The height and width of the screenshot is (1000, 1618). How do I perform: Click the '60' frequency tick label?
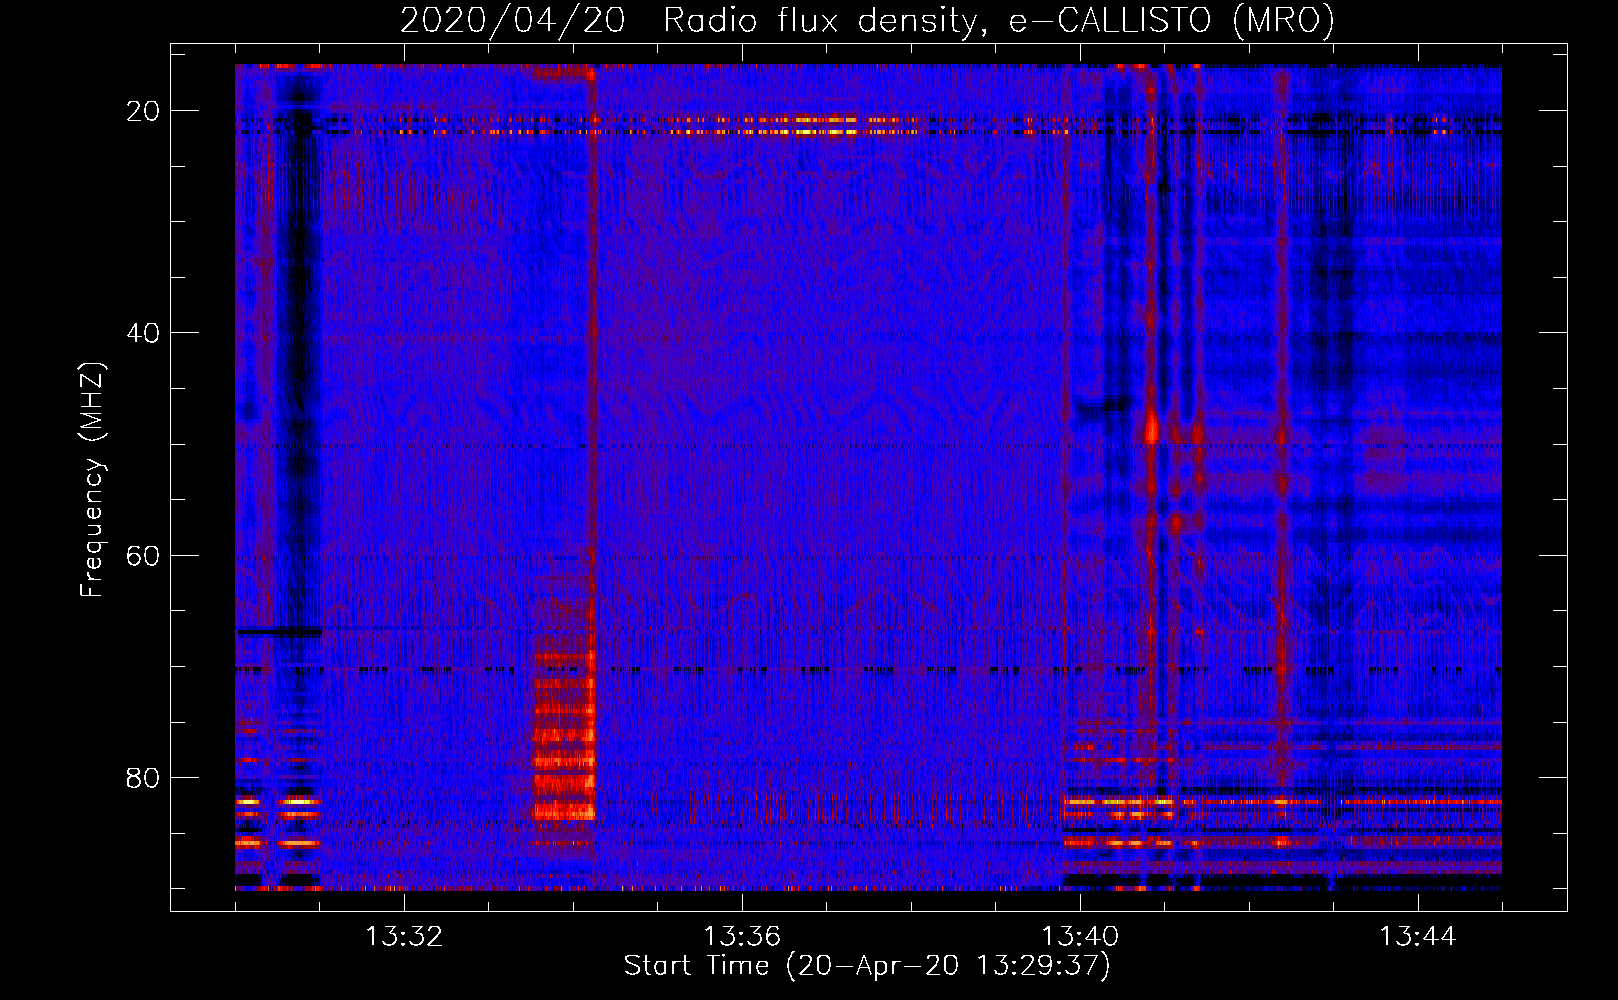pyautogui.click(x=143, y=555)
